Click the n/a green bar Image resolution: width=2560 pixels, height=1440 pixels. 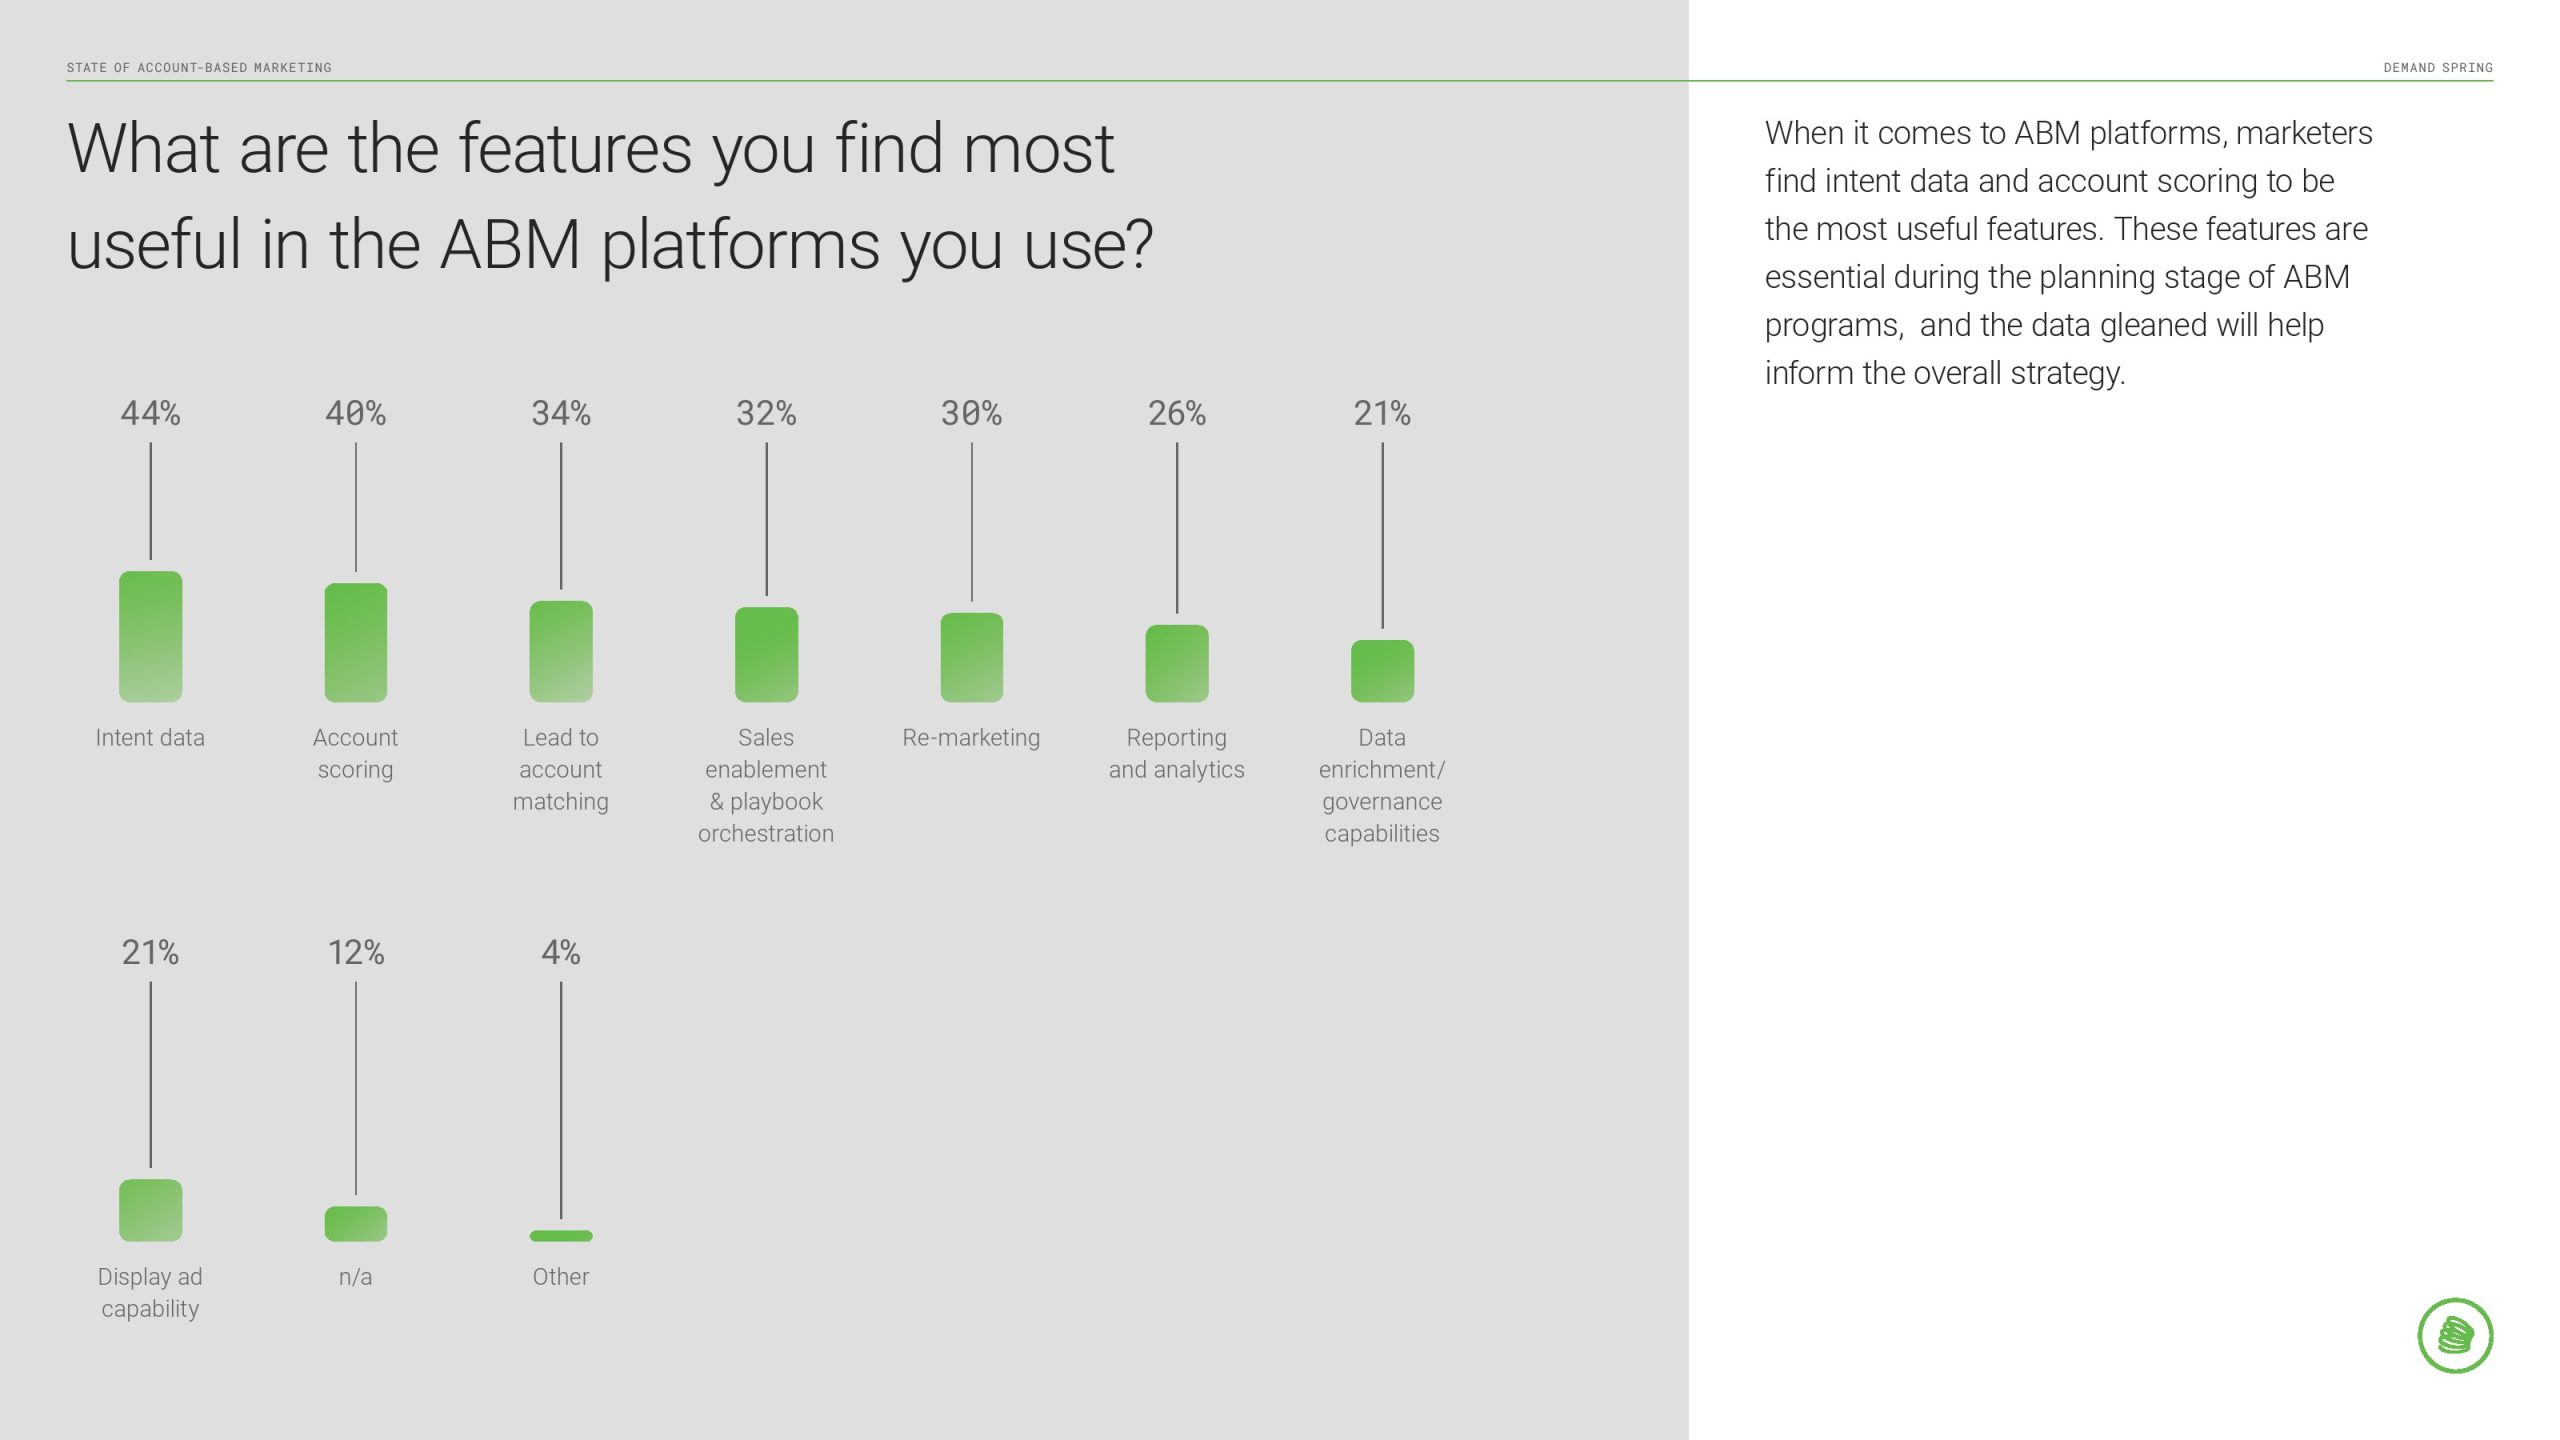pos(355,1223)
